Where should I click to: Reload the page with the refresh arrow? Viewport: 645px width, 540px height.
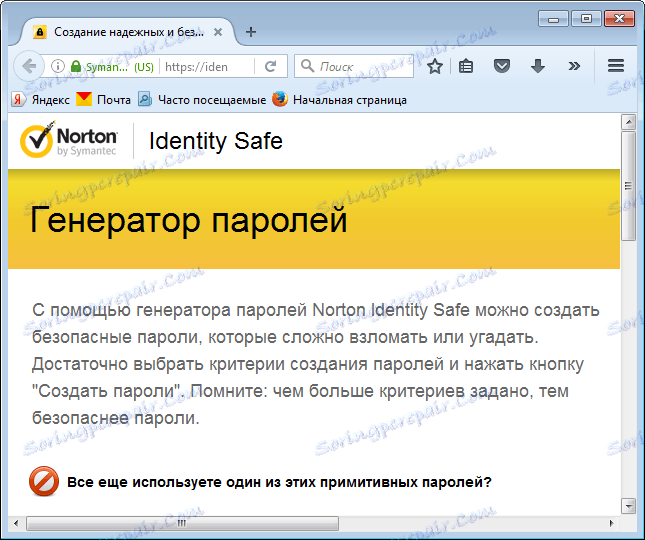coord(270,66)
